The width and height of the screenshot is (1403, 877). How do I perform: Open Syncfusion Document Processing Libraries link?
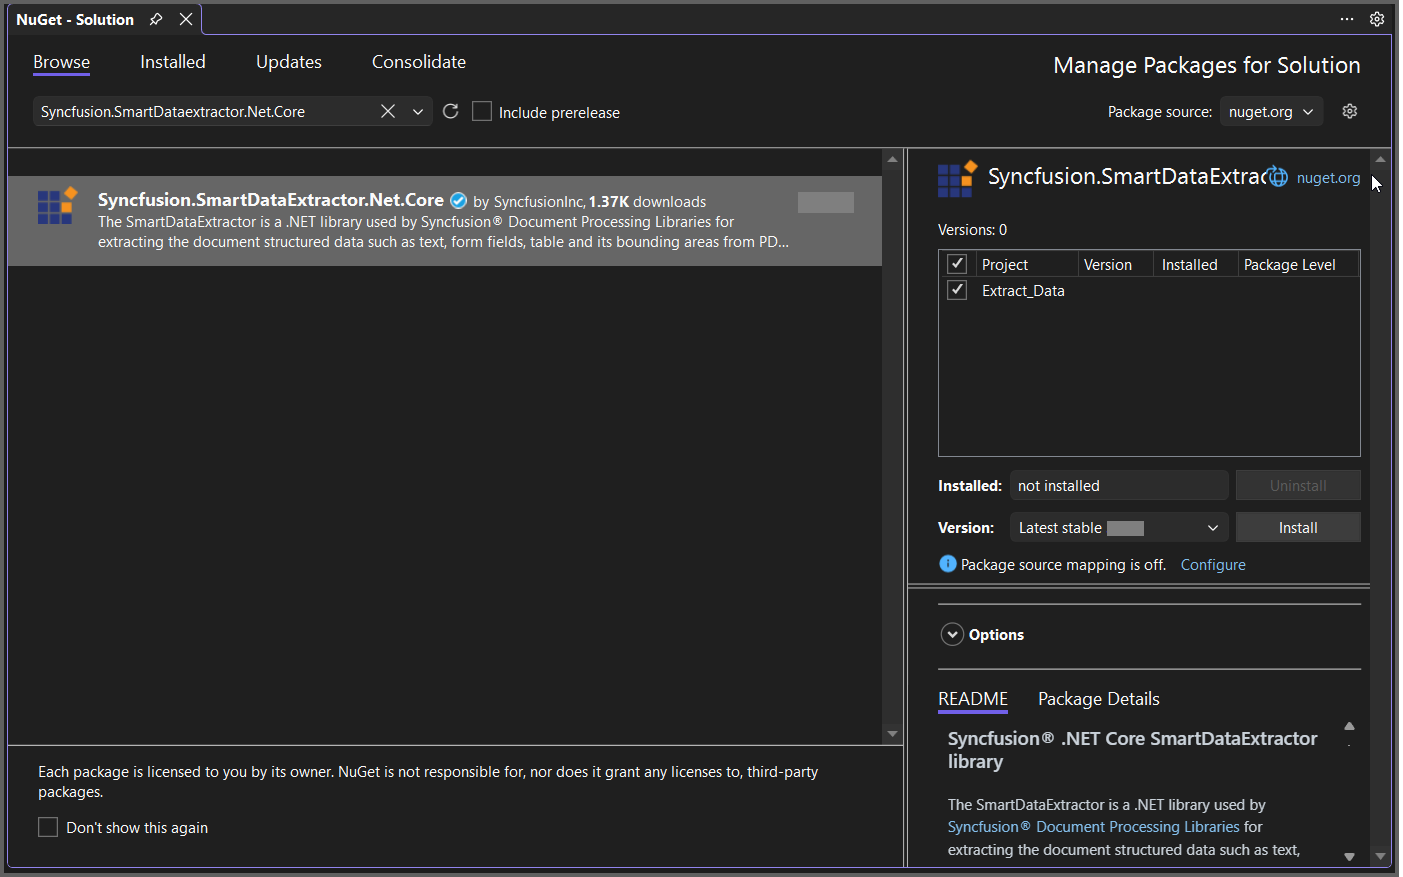pyautogui.click(x=1094, y=827)
